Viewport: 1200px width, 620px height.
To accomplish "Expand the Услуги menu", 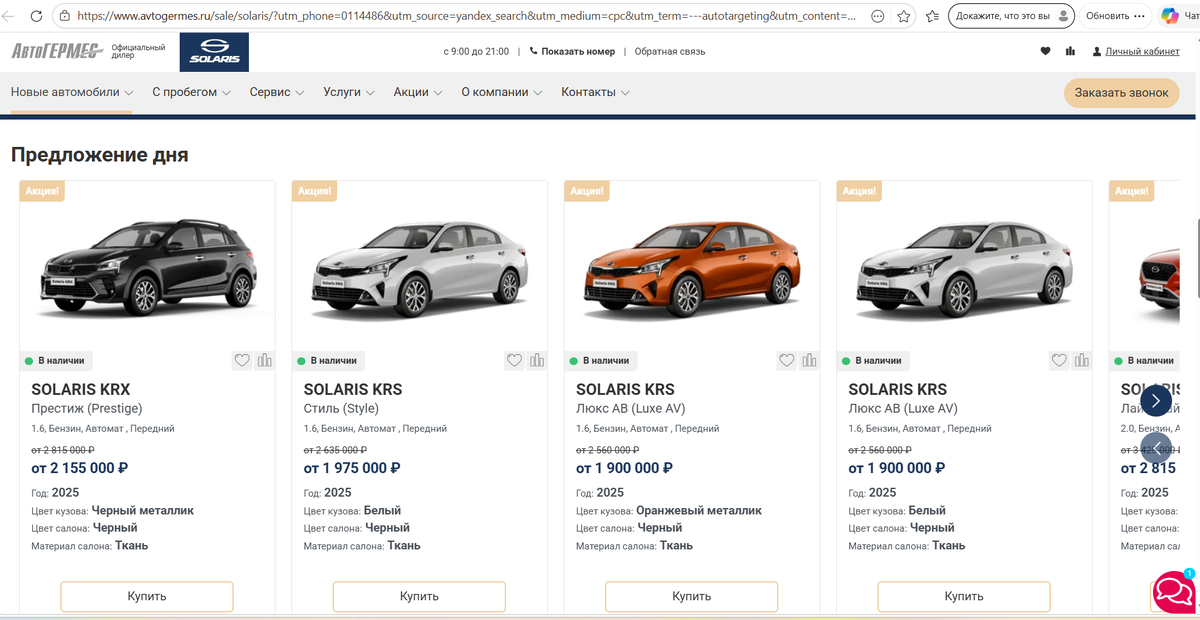I will tap(349, 92).
